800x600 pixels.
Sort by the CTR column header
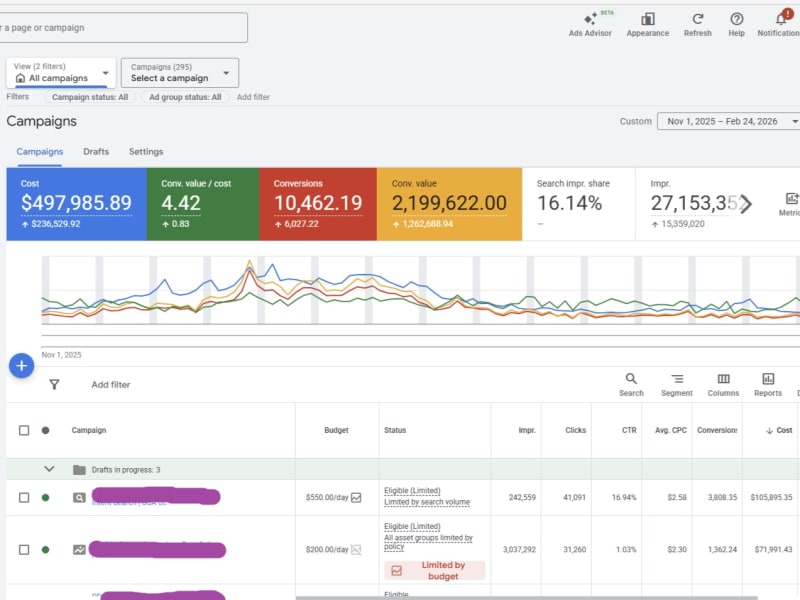629,430
